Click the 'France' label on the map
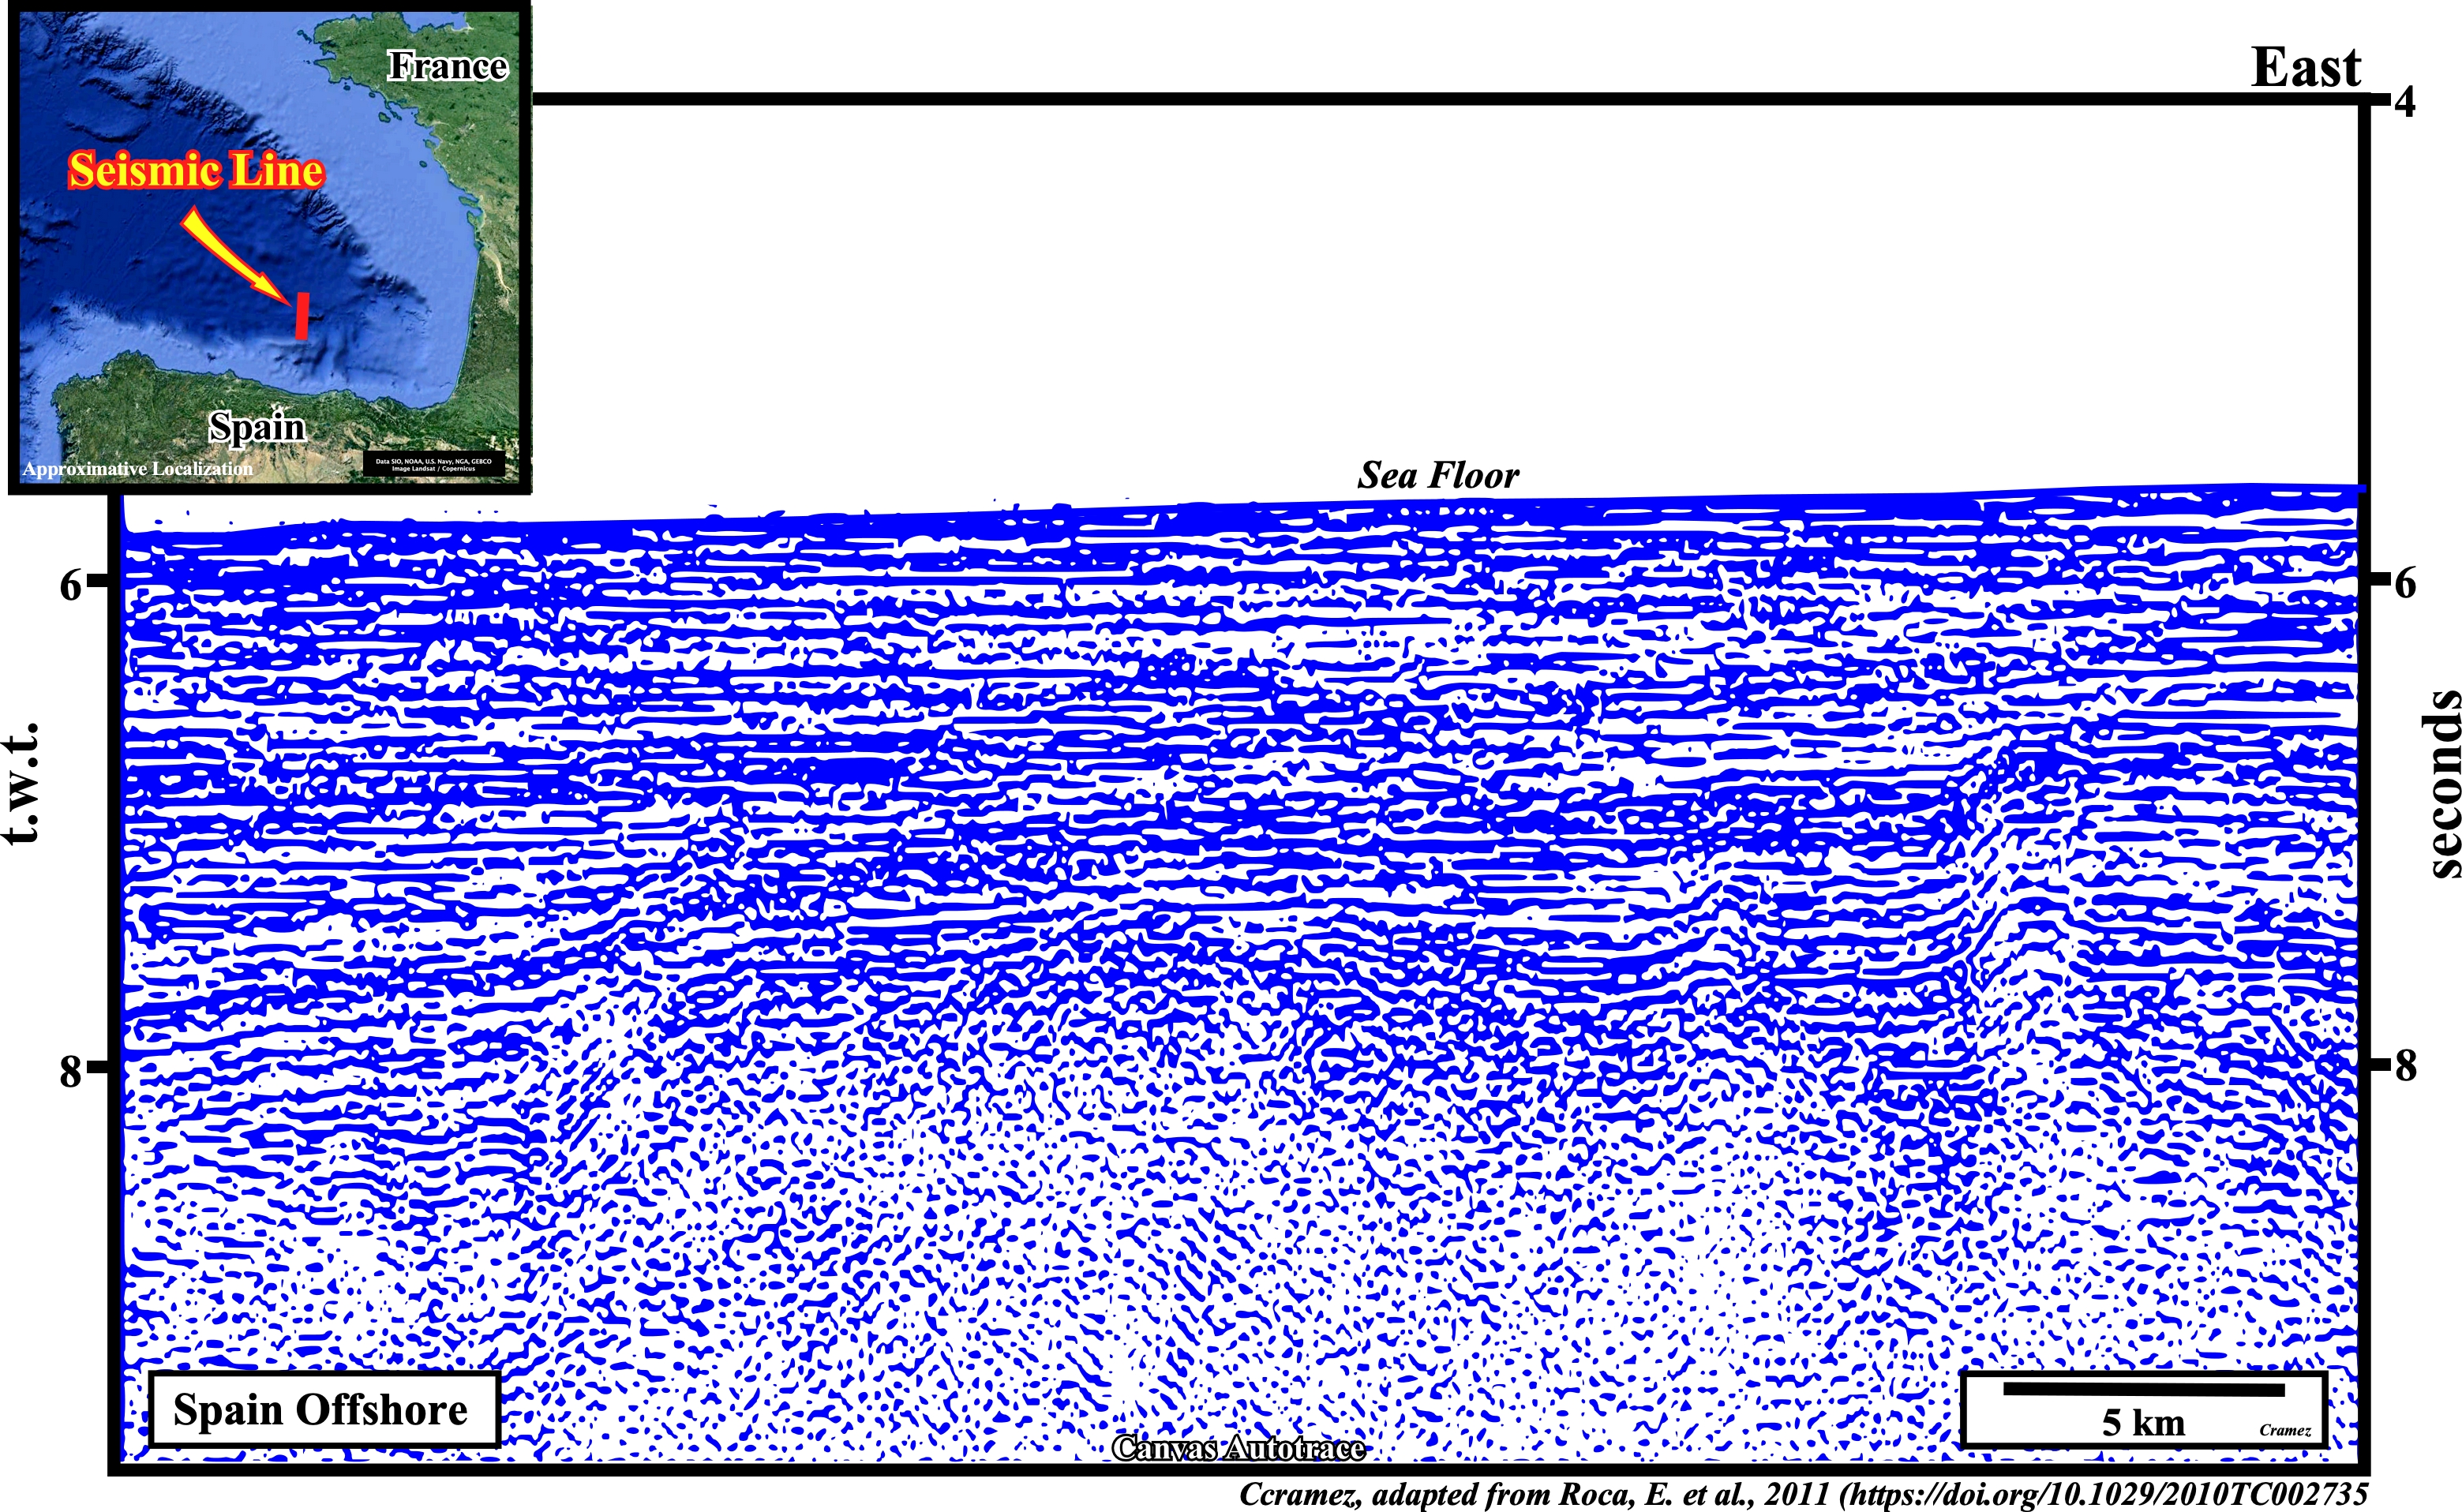This screenshot has height=1512, width=2462. pyautogui.click(x=448, y=66)
